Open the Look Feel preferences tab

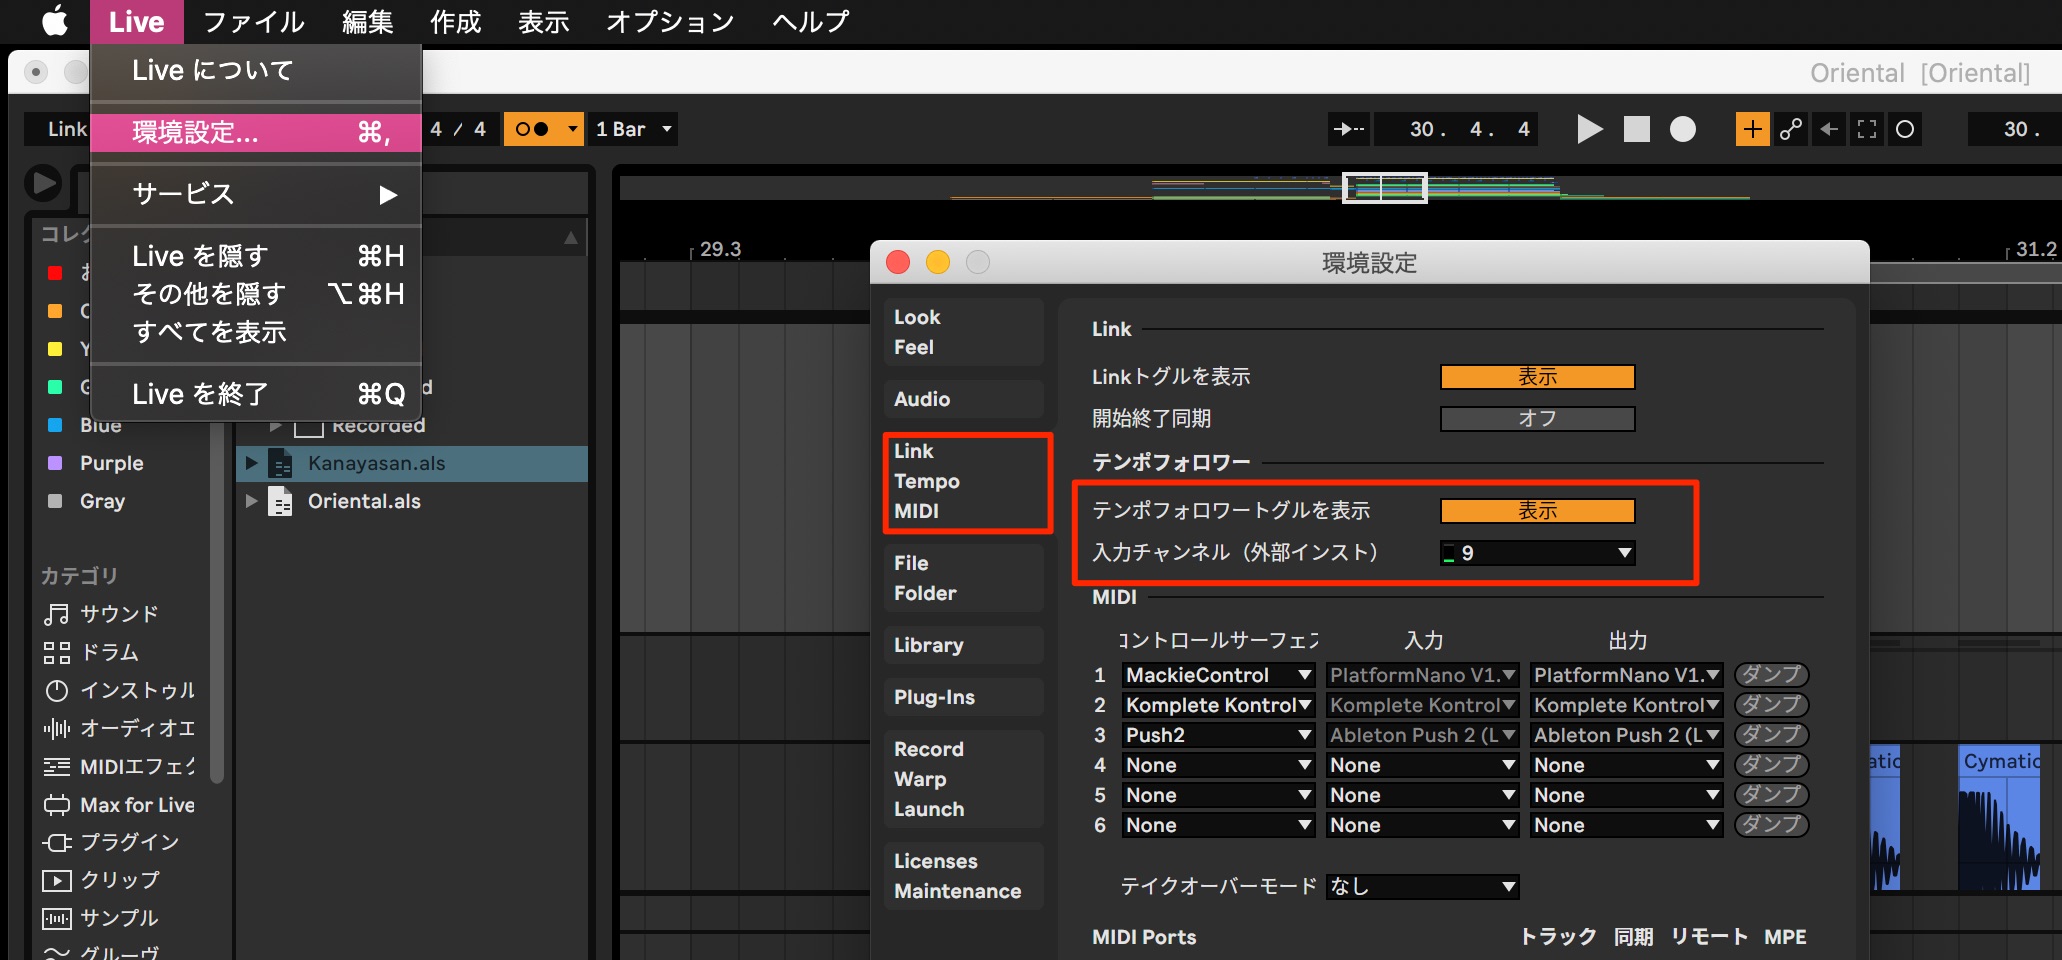click(963, 332)
